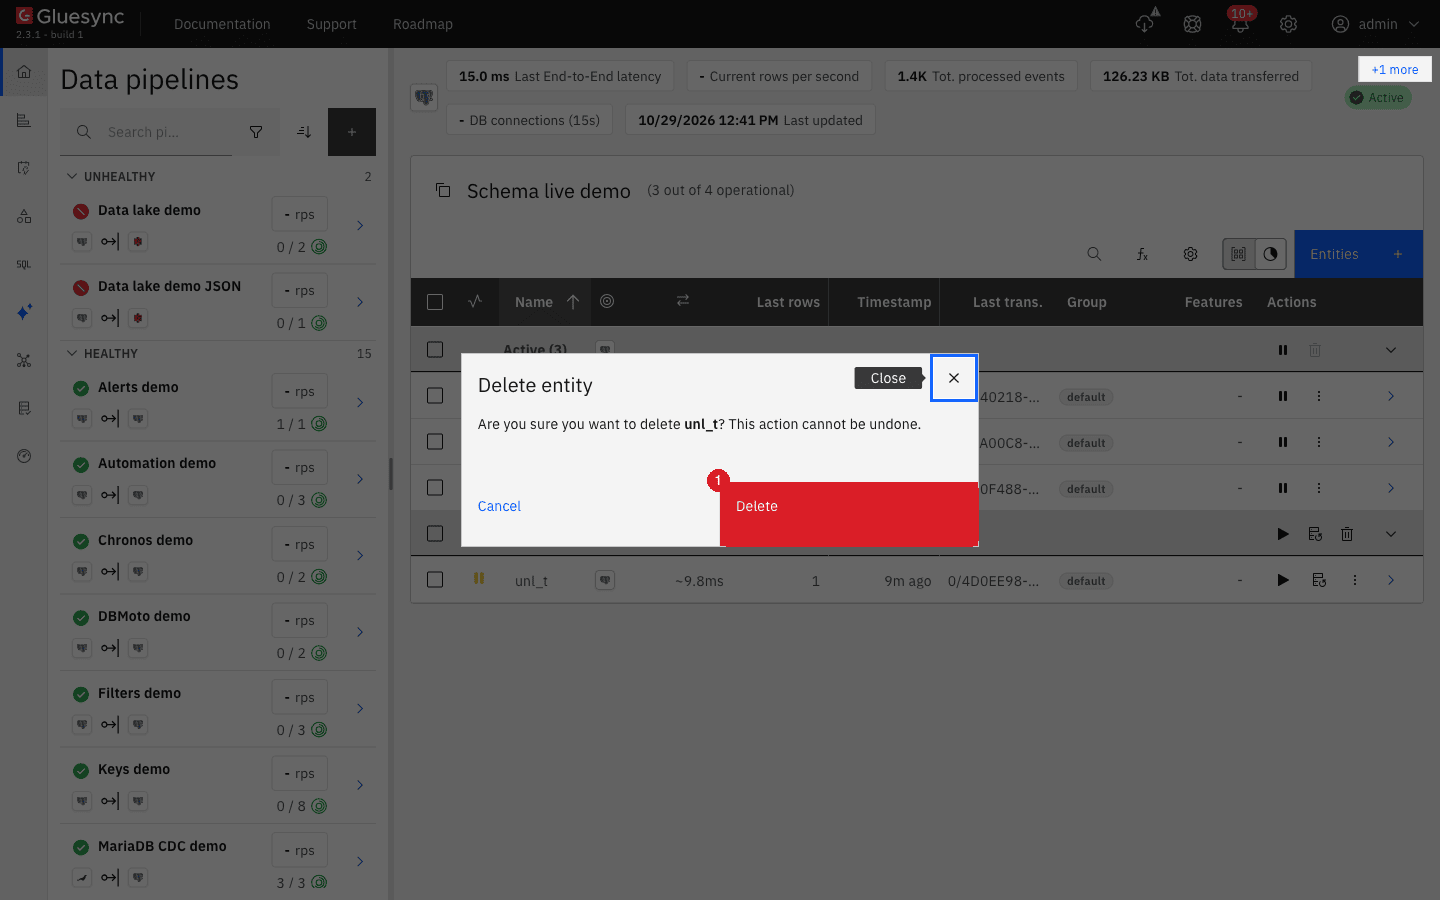Image resolution: width=1440 pixels, height=900 pixels.
Task: Open the blue AI sparkle sidebar icon
Action: [24, 312]
